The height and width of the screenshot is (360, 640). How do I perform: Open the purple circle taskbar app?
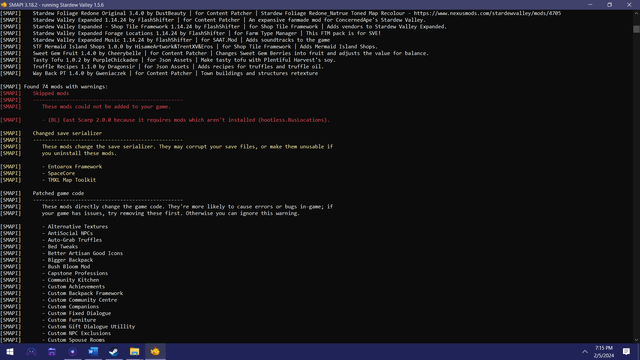coord(73,351)
